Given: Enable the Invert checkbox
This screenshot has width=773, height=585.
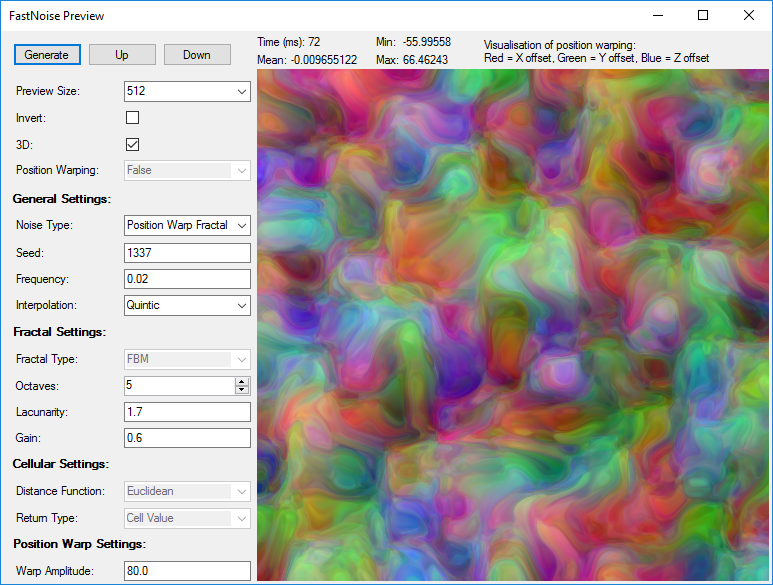Looking at the screenshot, I should point(132,118).
